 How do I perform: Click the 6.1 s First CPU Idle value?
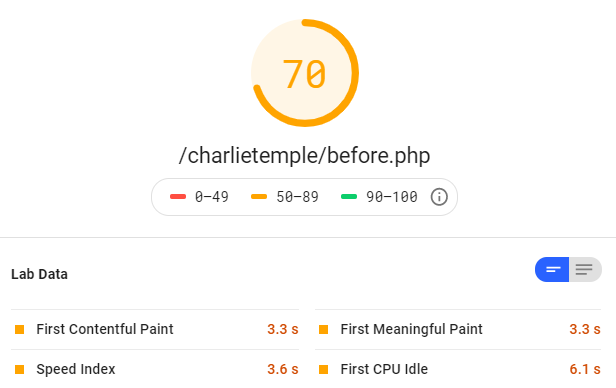(x=585, y=369)
